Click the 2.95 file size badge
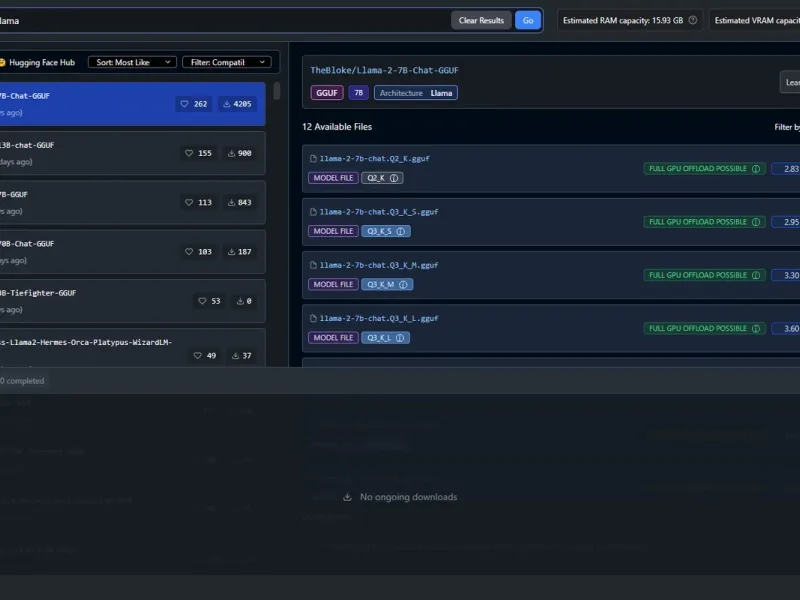Image resolution: width=800 pixels, height=600 pixels. (786, 222)
